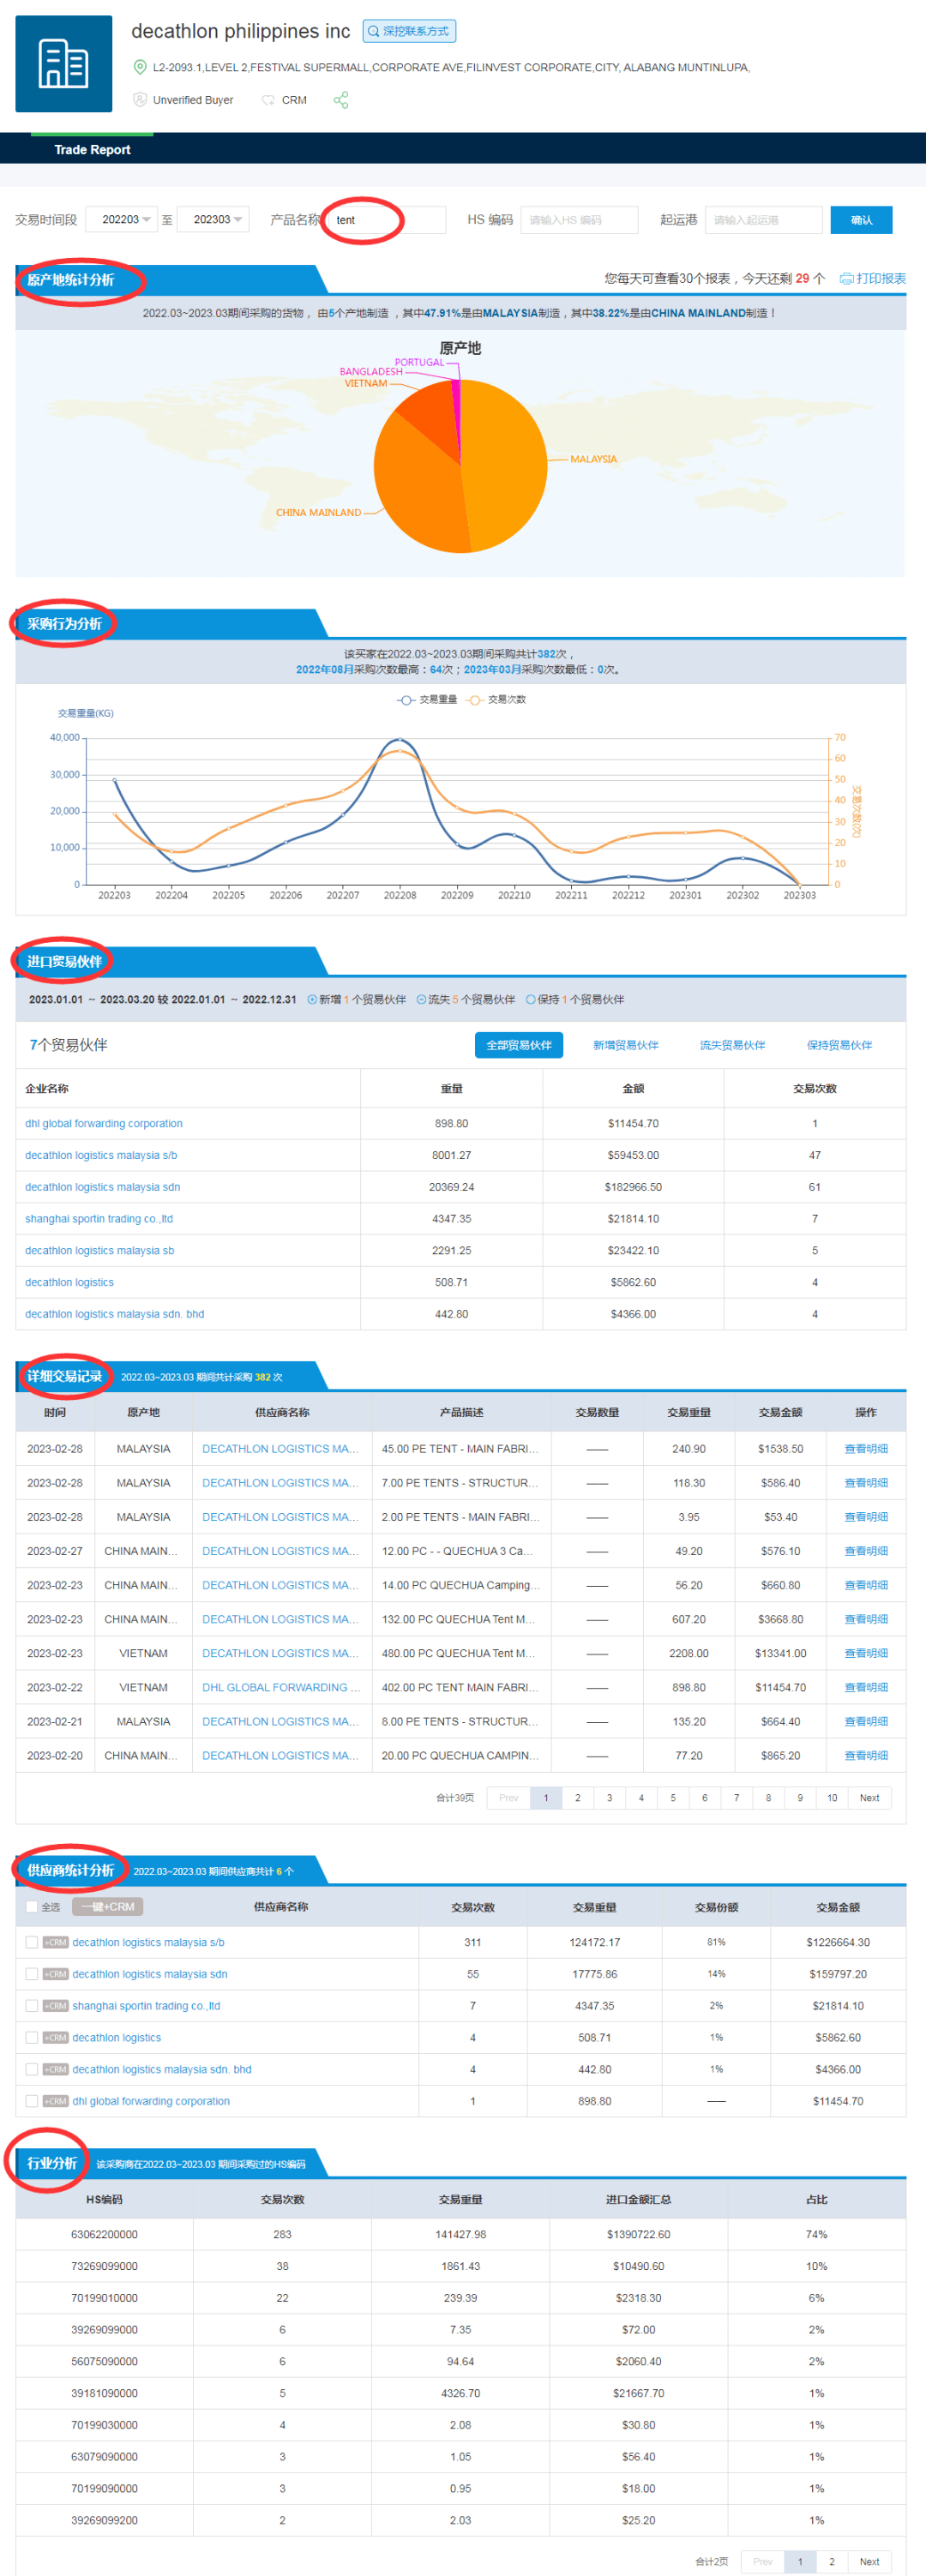Open the end period 202303 dropdown

(x=212, y=219)
